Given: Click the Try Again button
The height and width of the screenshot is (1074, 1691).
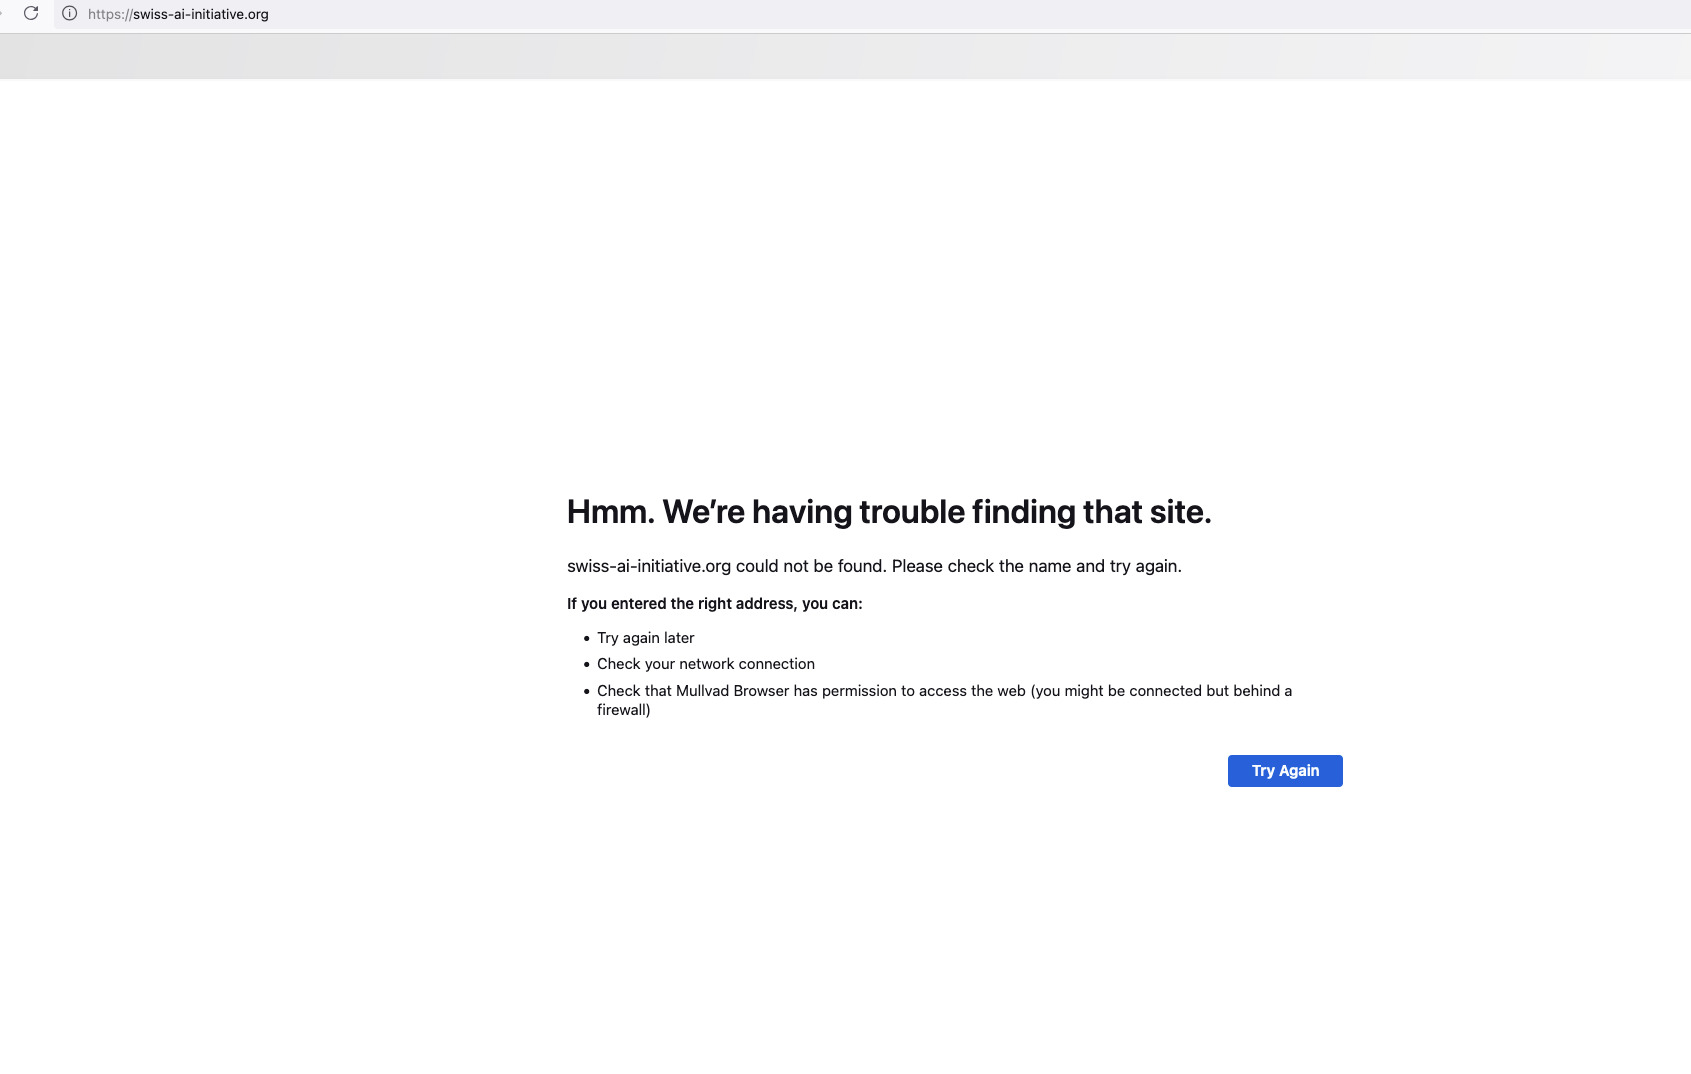Looking at the screenshot, I should [1285, 770].
